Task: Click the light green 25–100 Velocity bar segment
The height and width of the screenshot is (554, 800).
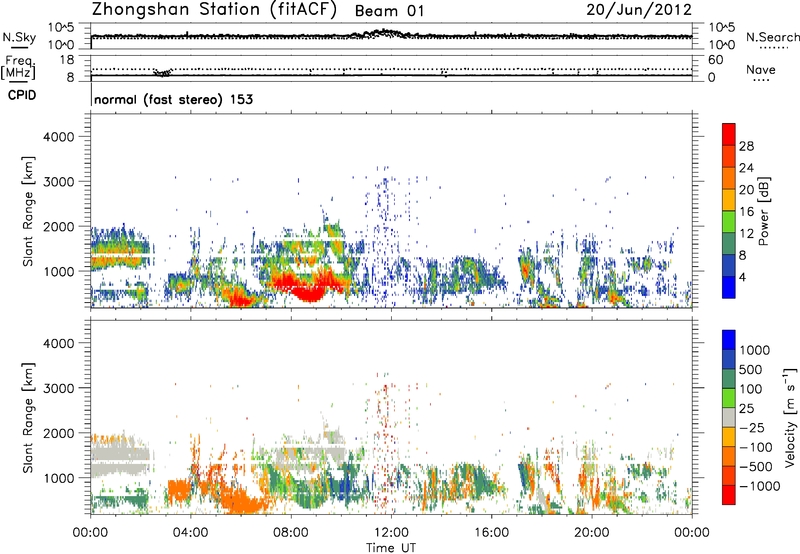Action: tap(729, 398)
